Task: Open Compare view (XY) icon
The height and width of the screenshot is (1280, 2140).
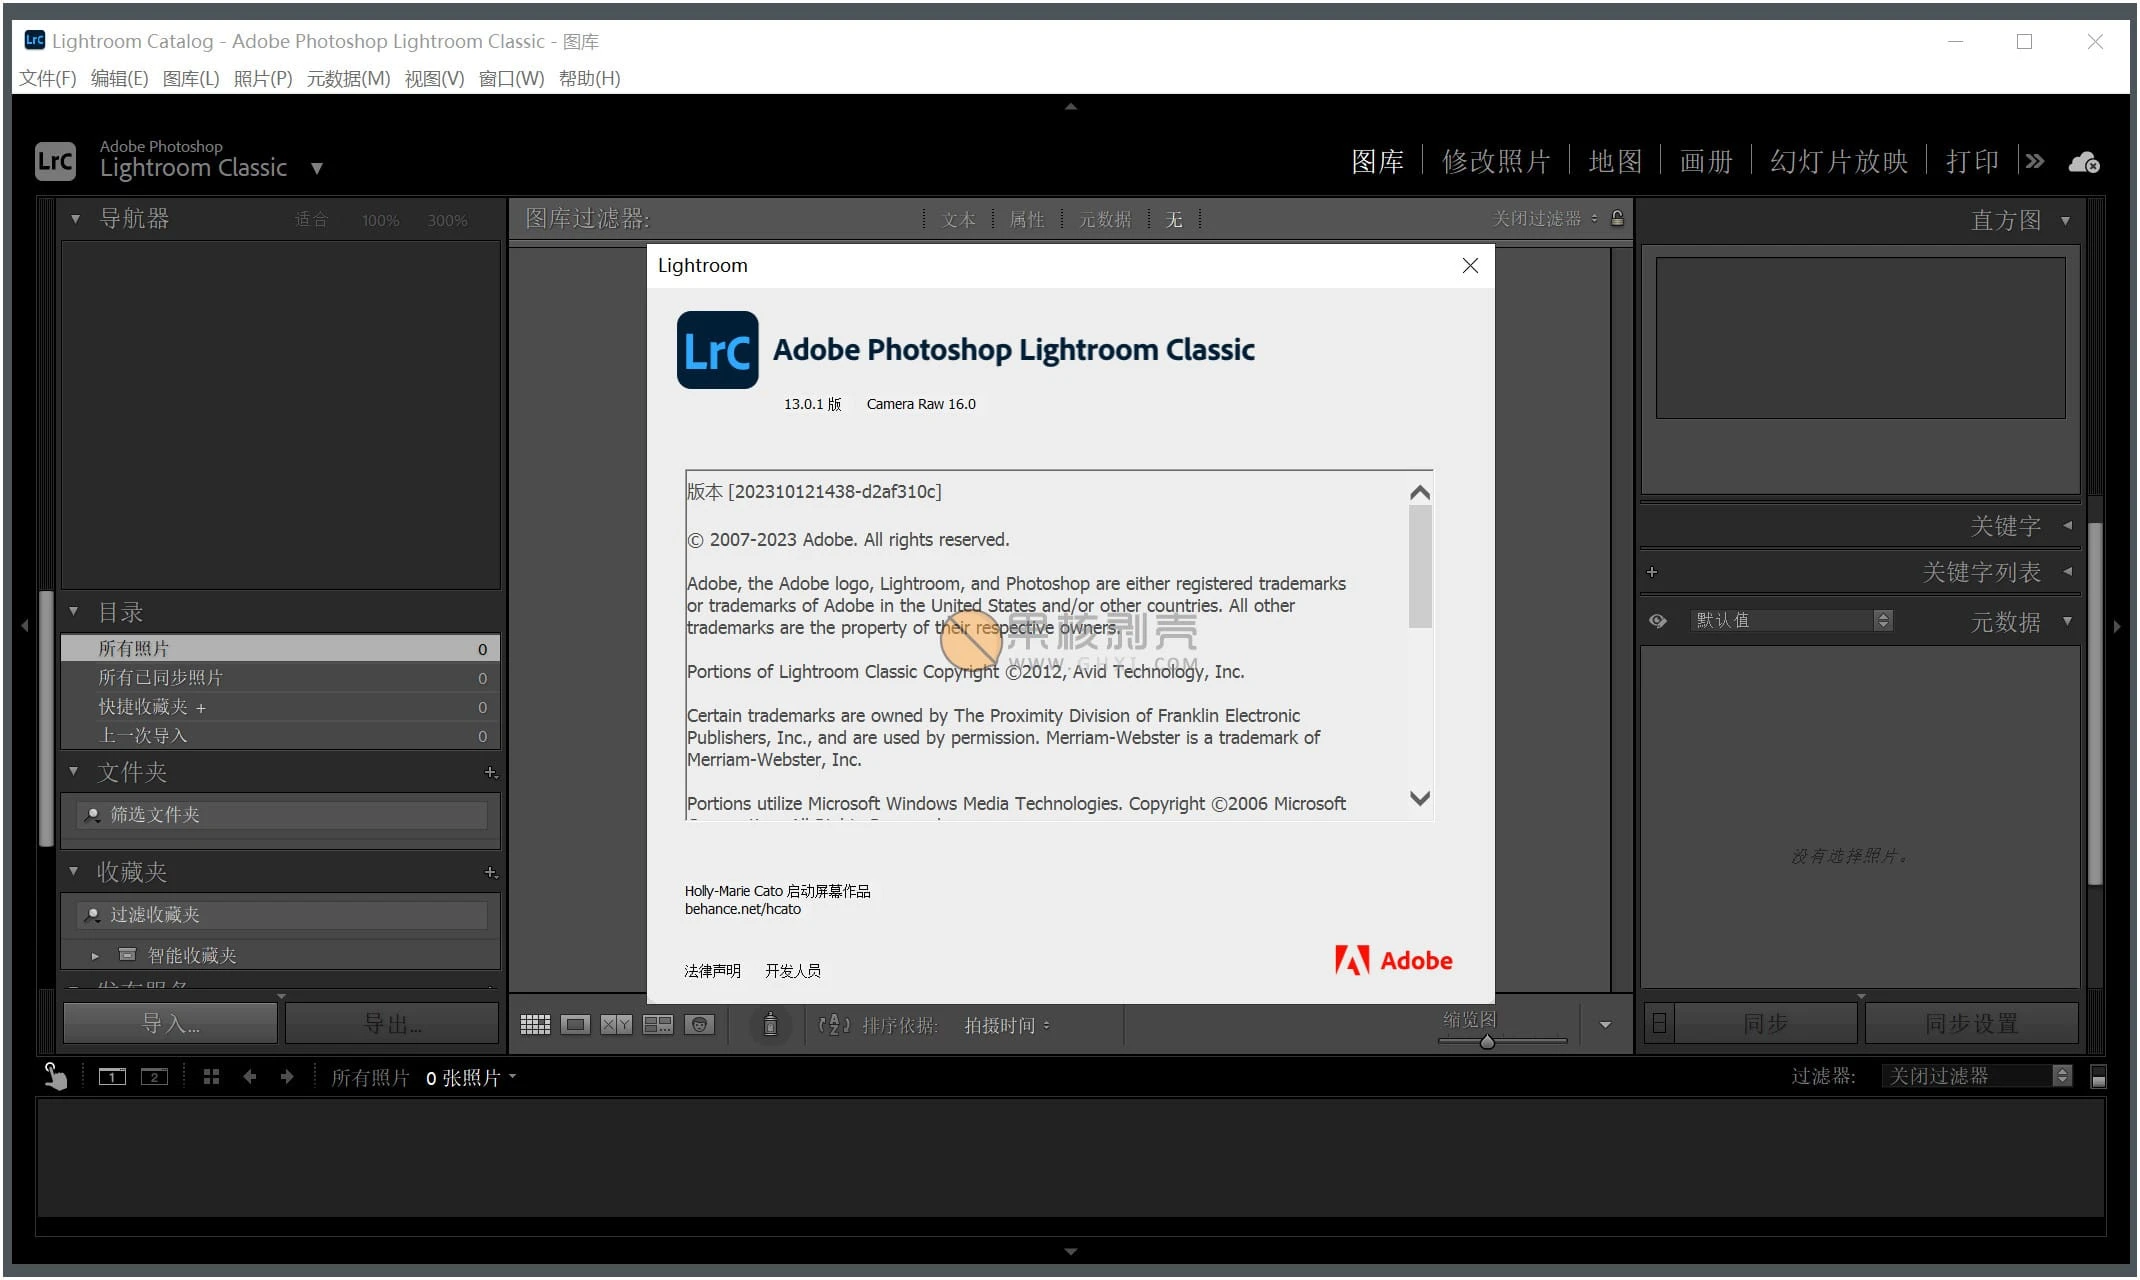Action: pos(616,1025)
